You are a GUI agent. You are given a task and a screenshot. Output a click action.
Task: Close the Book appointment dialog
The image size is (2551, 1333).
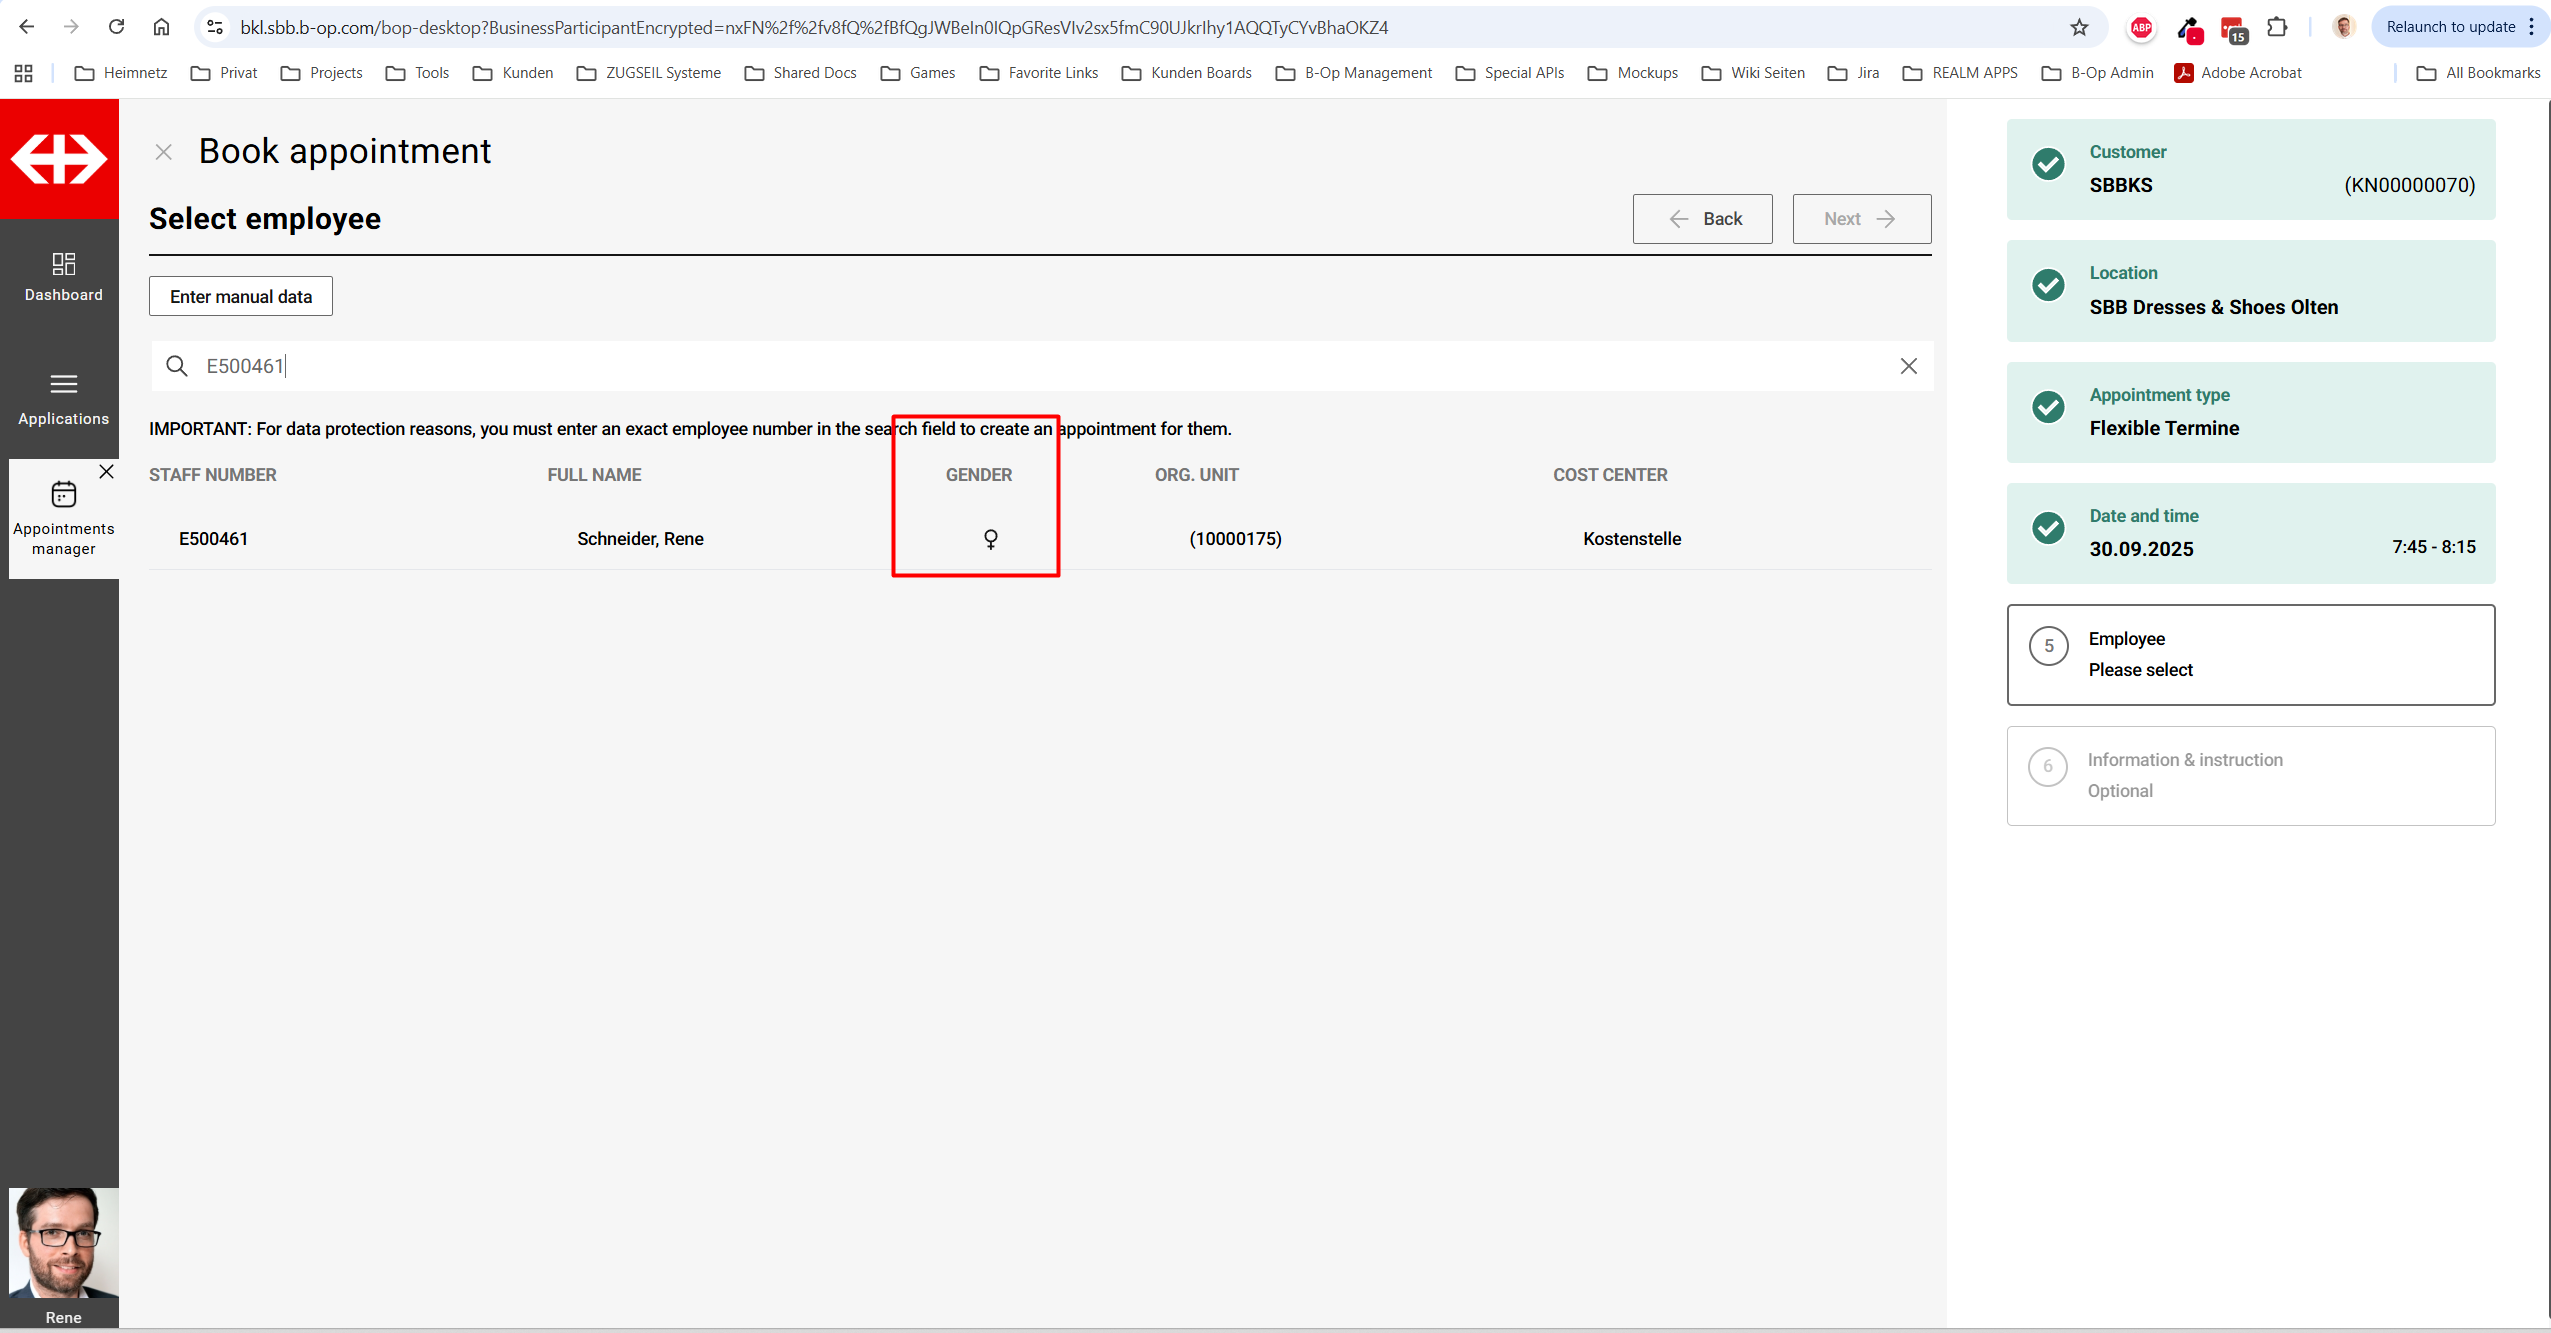(164, 152)
